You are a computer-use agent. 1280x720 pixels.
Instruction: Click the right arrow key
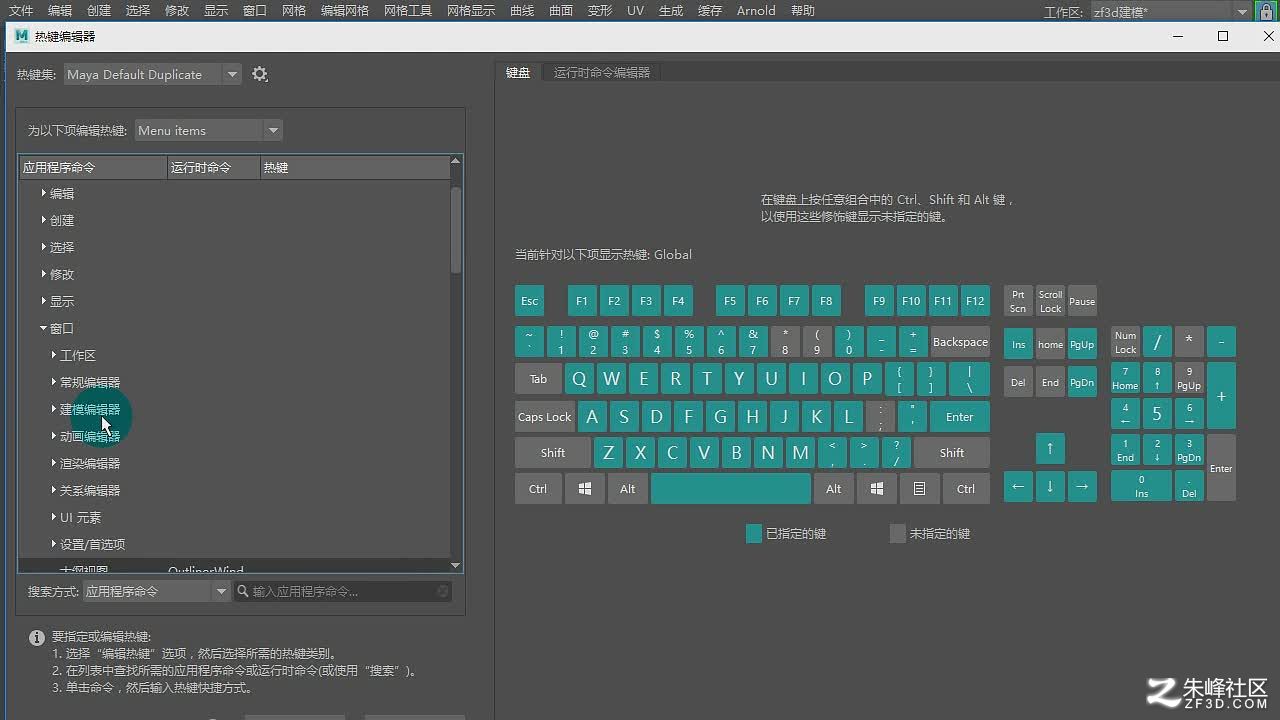[1082, 487]
